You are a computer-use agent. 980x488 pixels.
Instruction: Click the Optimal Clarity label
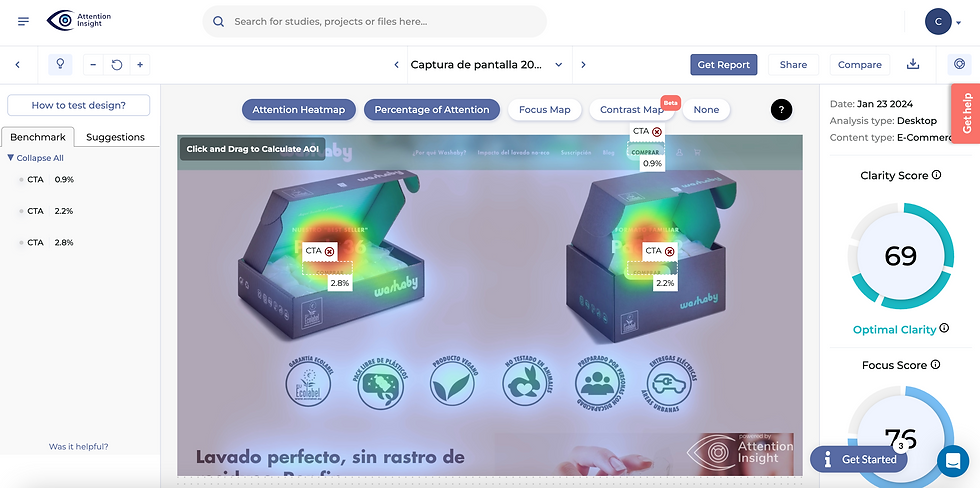[x=894, y=330]
